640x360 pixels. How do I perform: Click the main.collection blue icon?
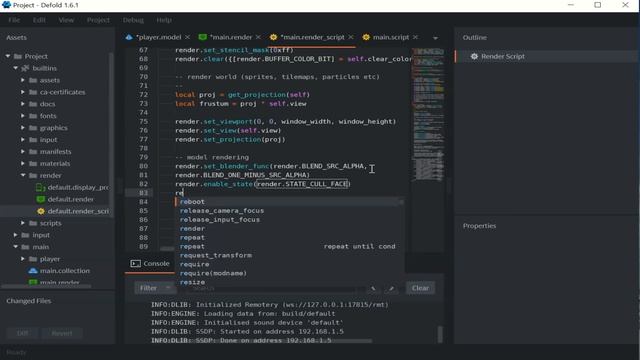33,271
